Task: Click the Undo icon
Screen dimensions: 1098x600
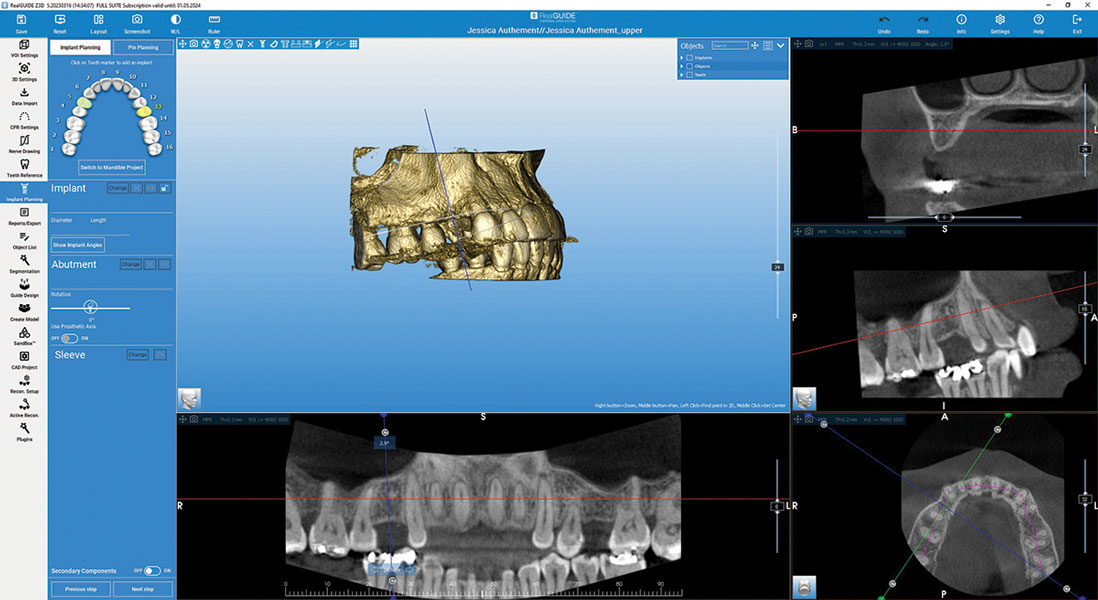Action: (884, 20)
